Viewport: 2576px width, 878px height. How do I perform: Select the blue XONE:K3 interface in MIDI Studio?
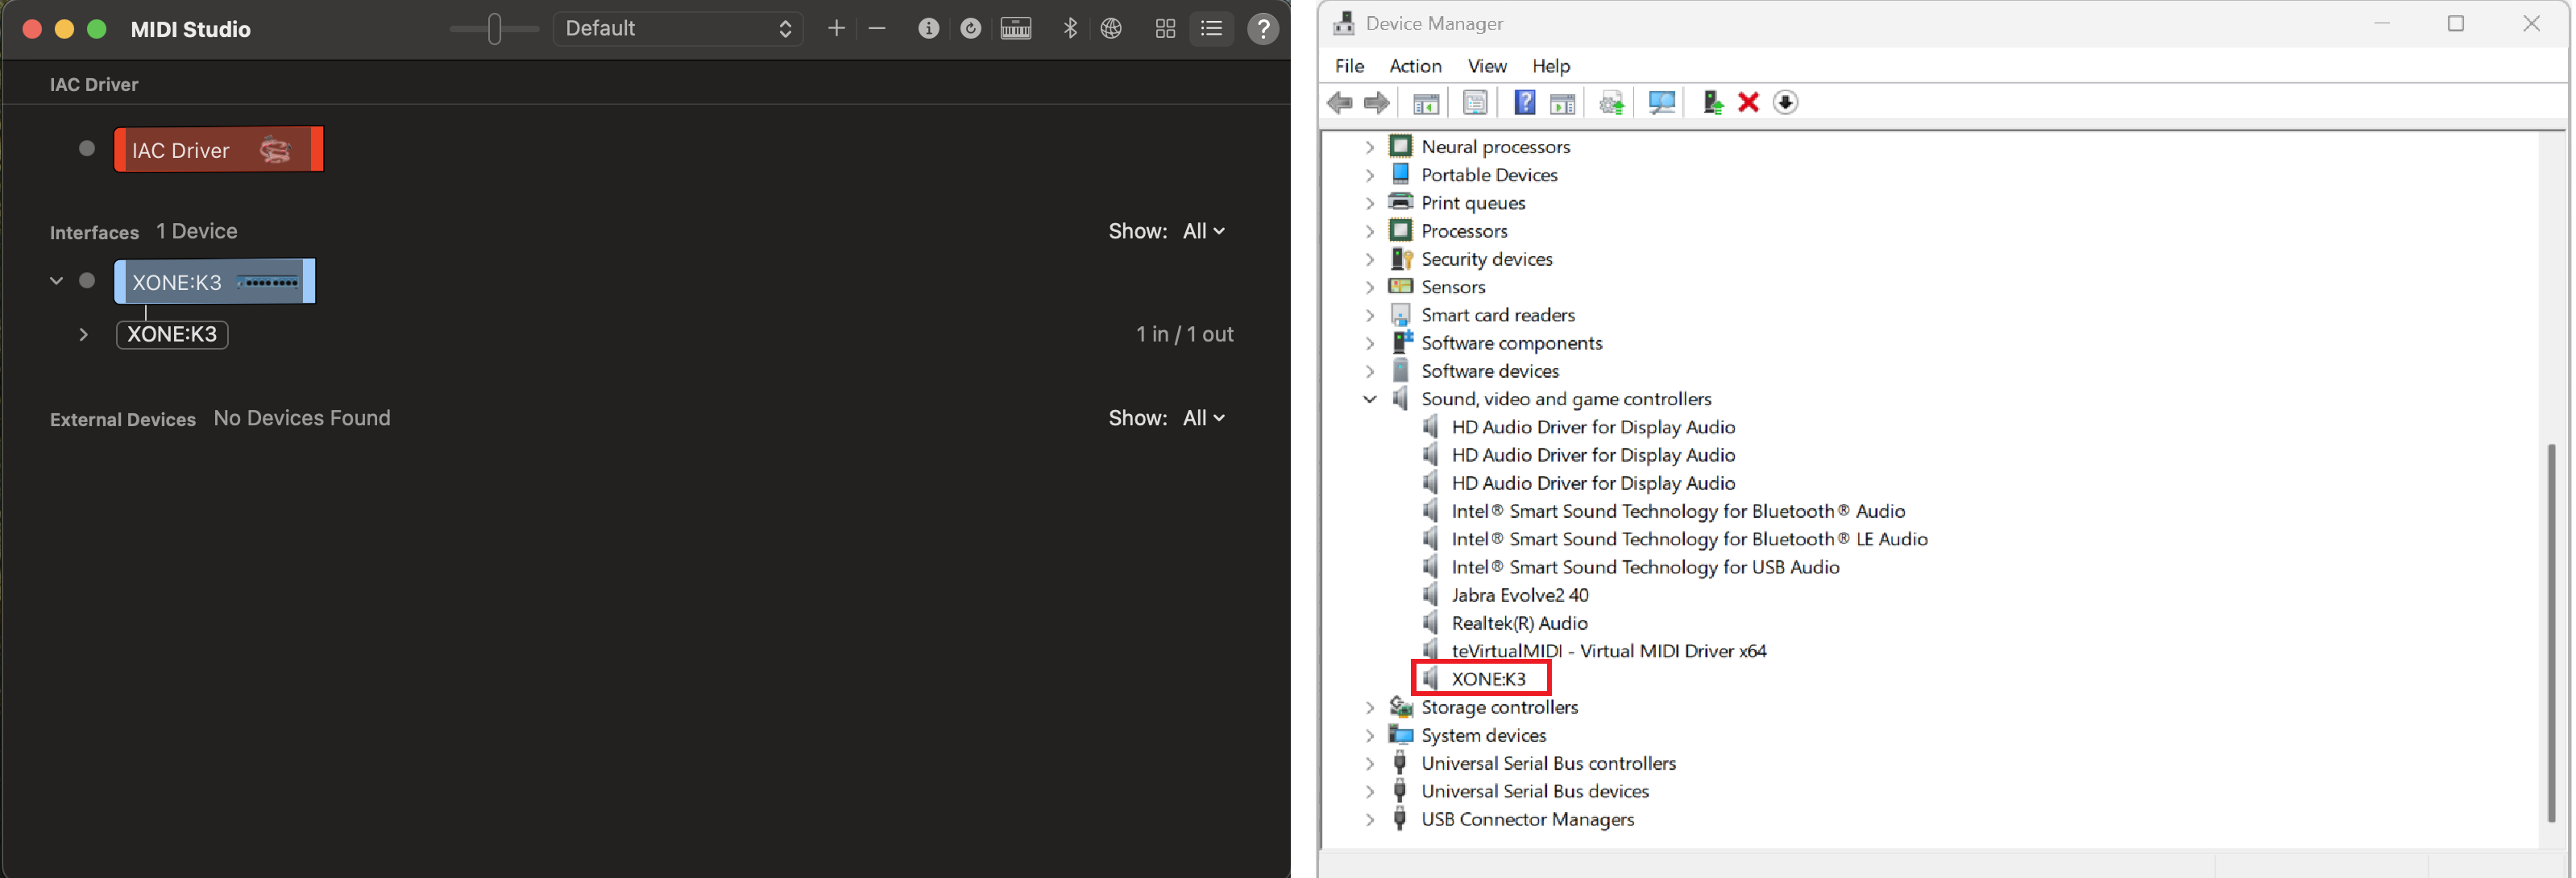pos(215,281)
